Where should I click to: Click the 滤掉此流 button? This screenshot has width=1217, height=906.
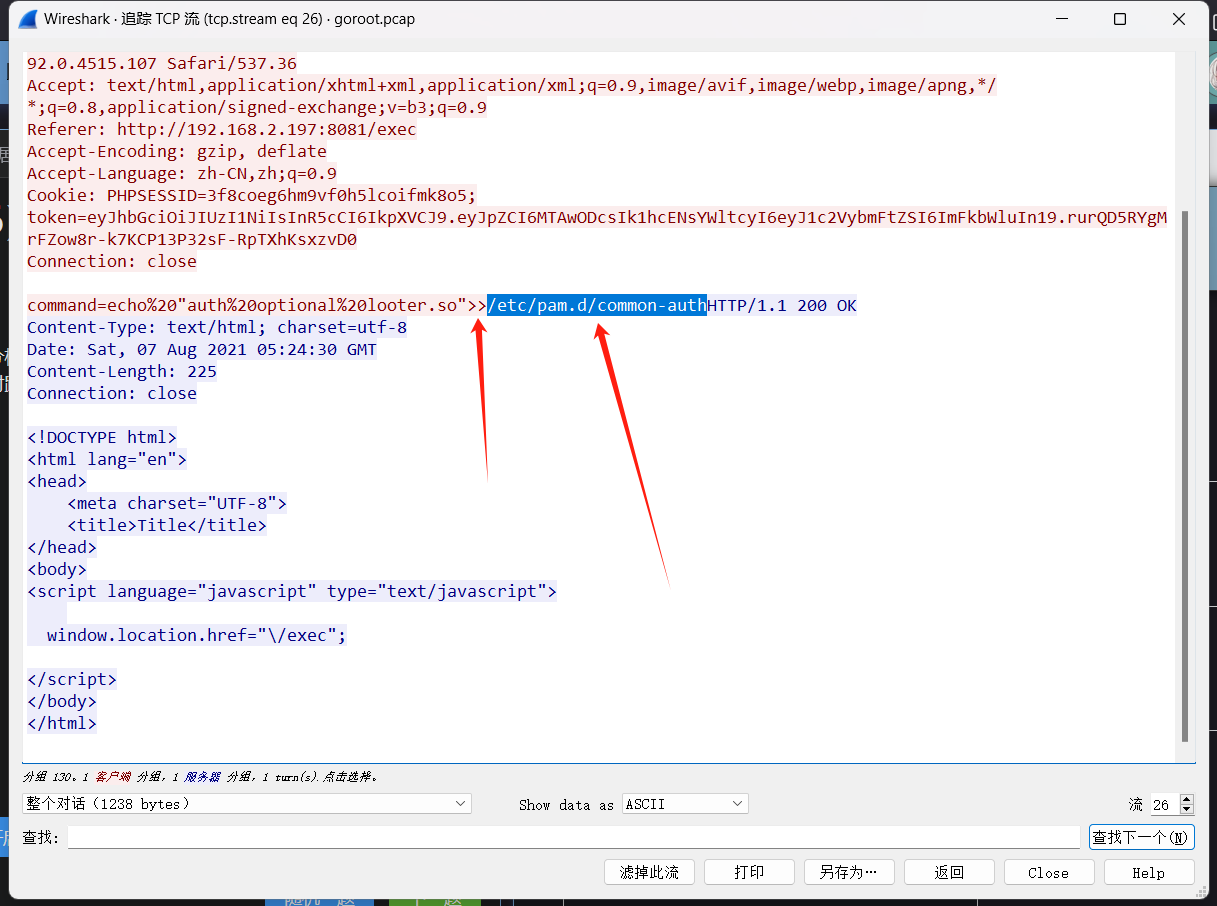pos(649,872)
